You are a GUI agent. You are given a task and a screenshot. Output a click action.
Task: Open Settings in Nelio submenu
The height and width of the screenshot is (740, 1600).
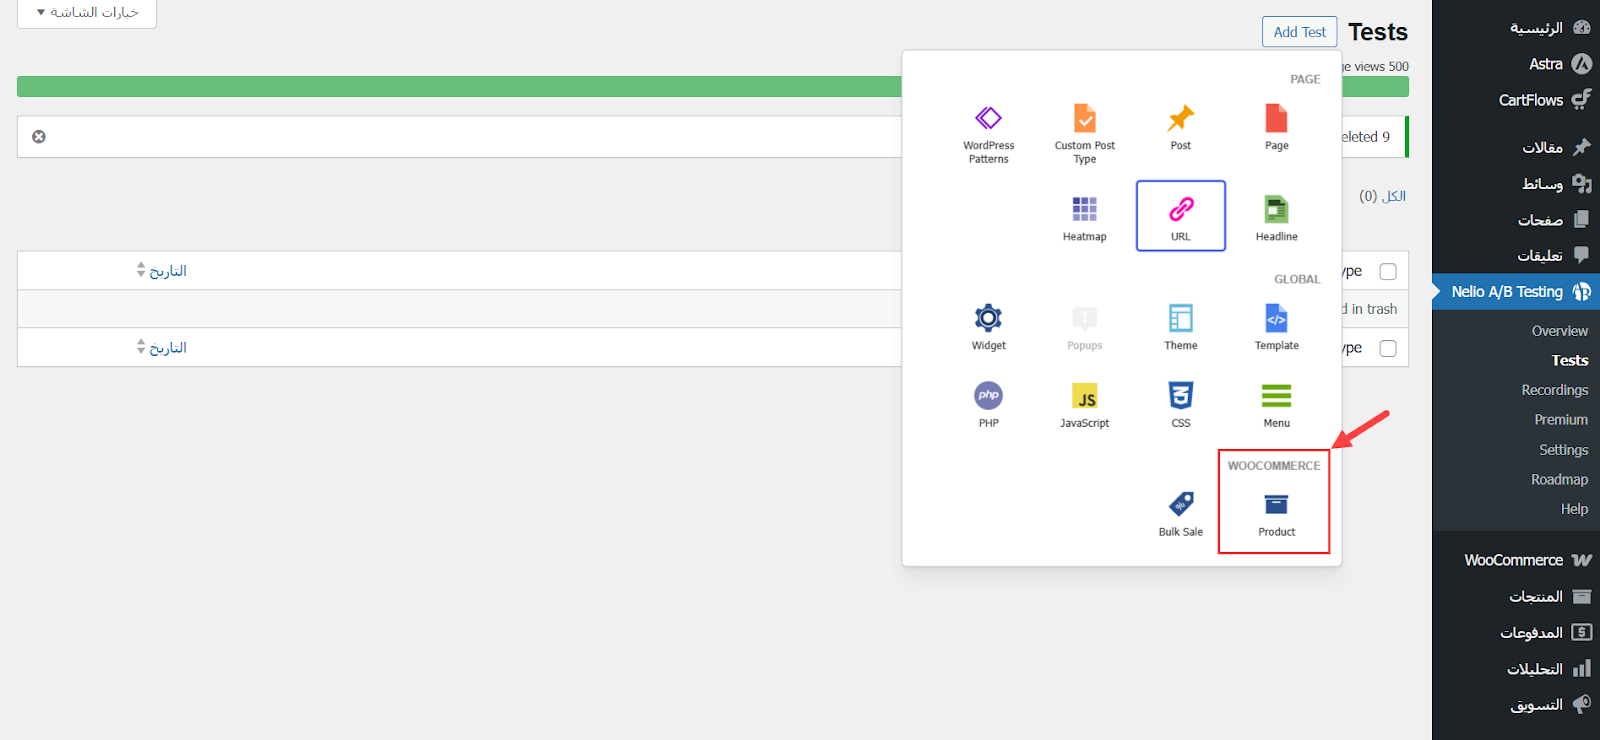point(1563,450)
